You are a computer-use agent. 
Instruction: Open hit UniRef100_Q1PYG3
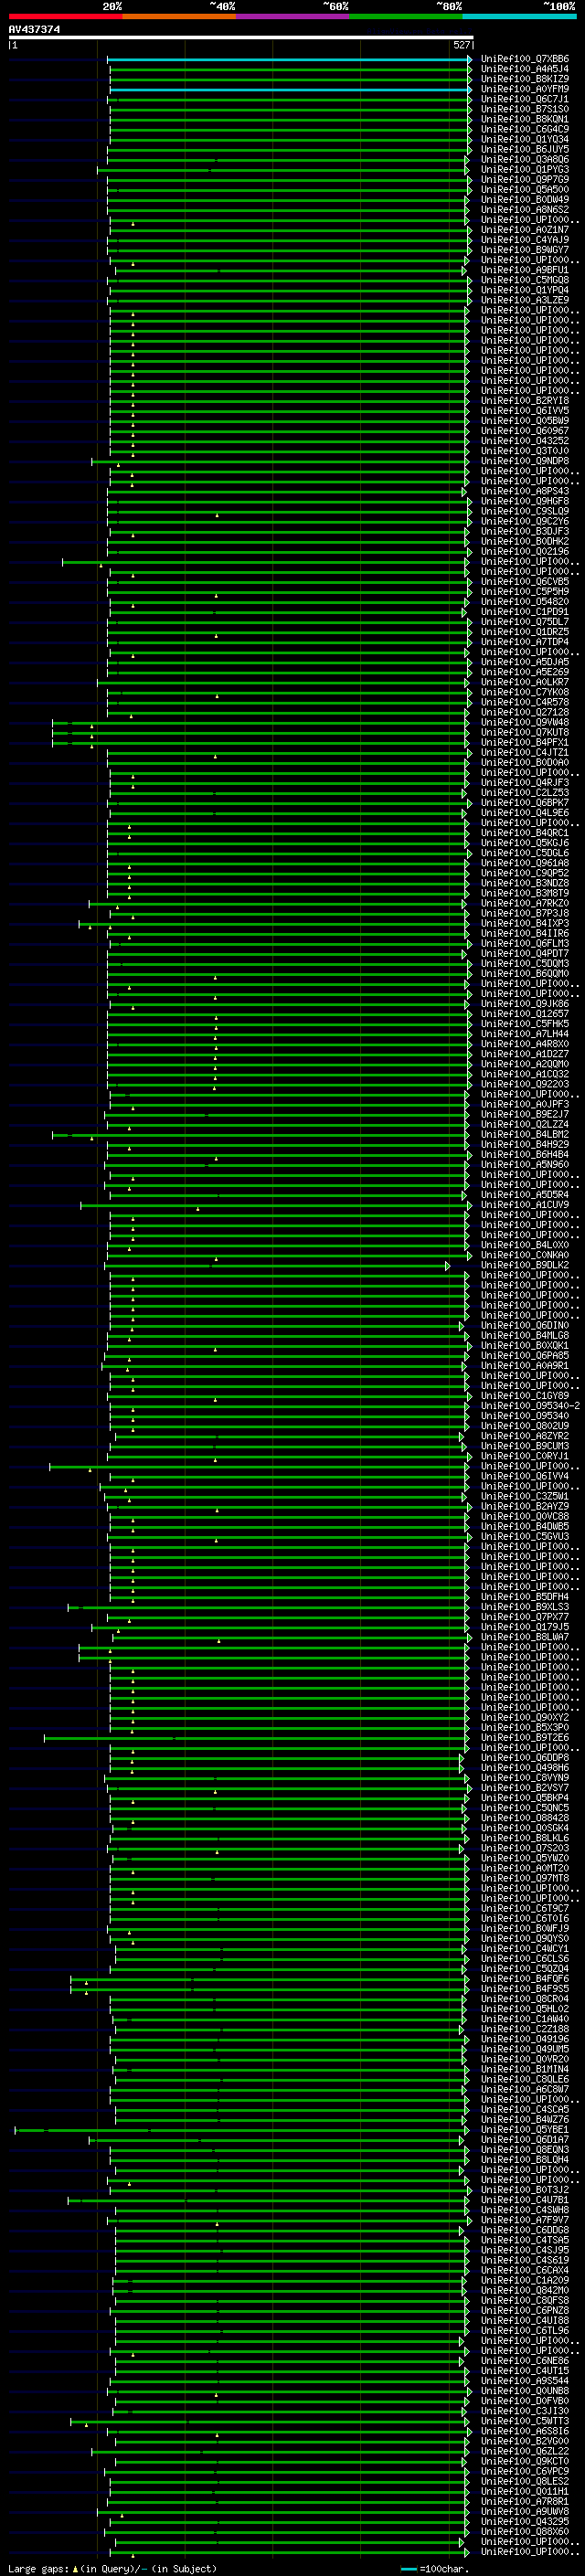(525, 169)
